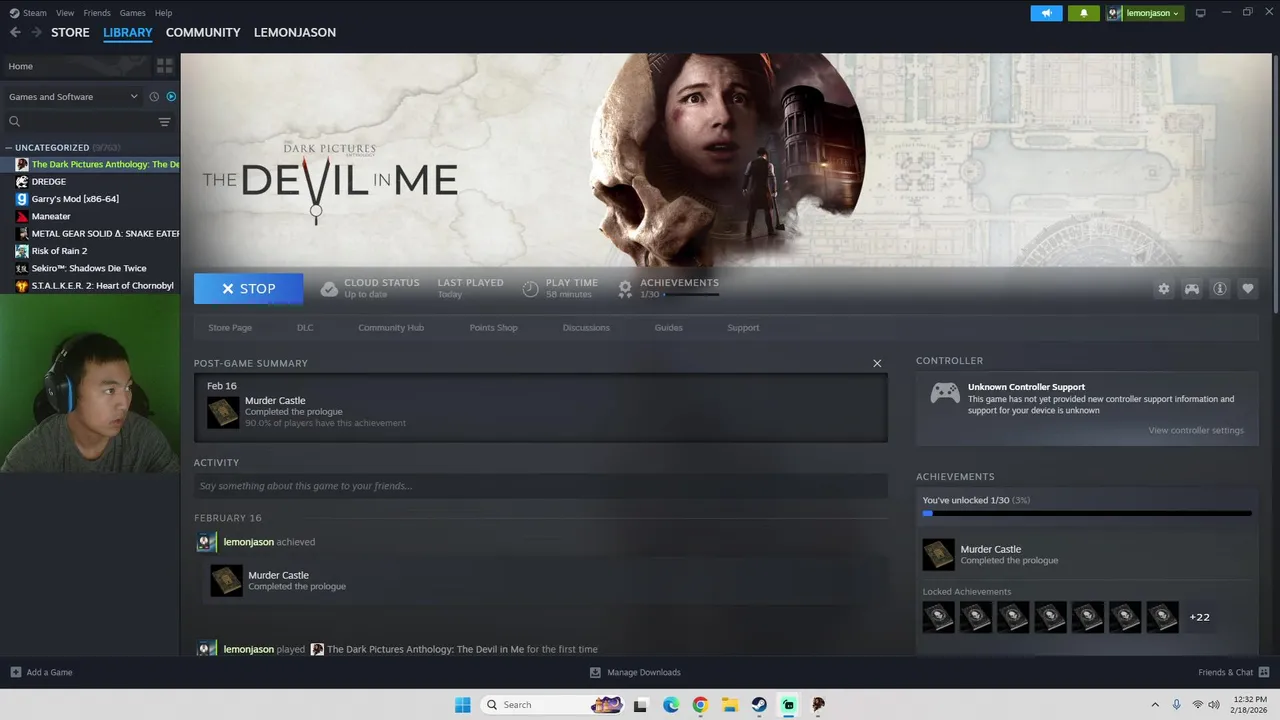Click the Home button in sidebar
Viewport: 1280px width, 720px height.
76,66
